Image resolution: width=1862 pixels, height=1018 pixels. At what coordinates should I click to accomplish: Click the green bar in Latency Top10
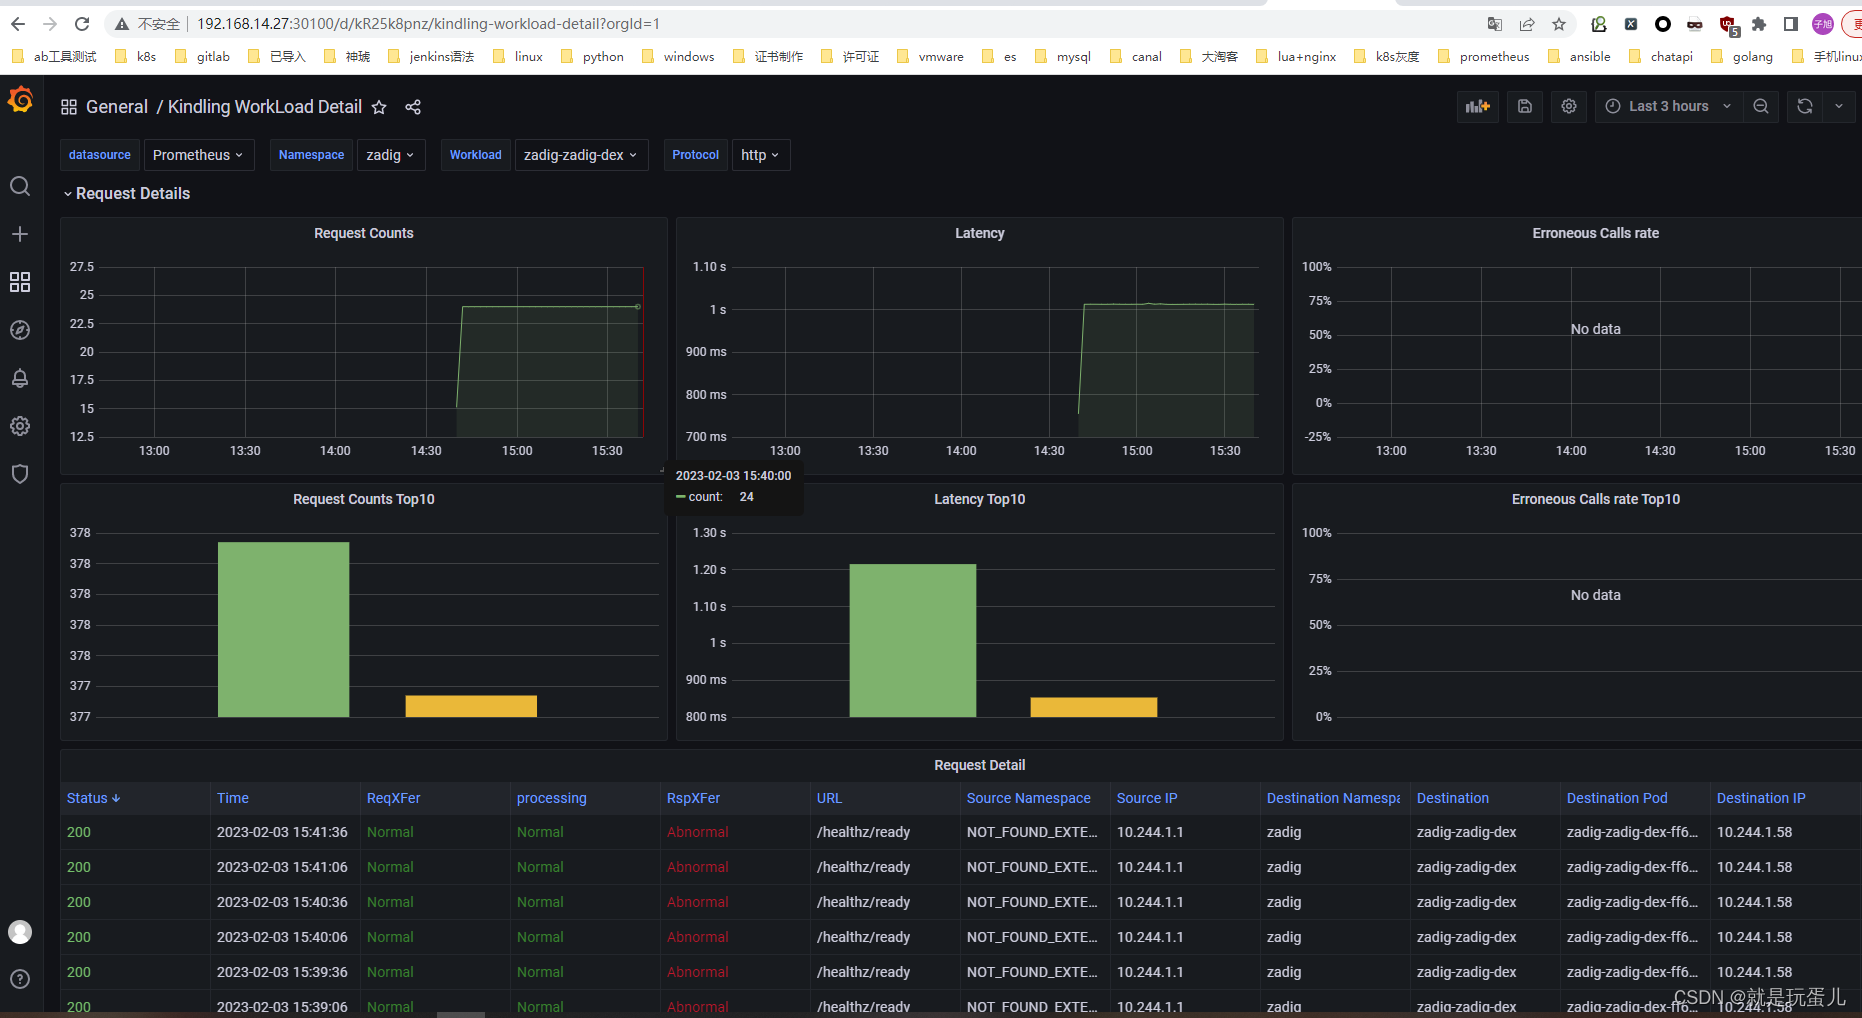913,640
